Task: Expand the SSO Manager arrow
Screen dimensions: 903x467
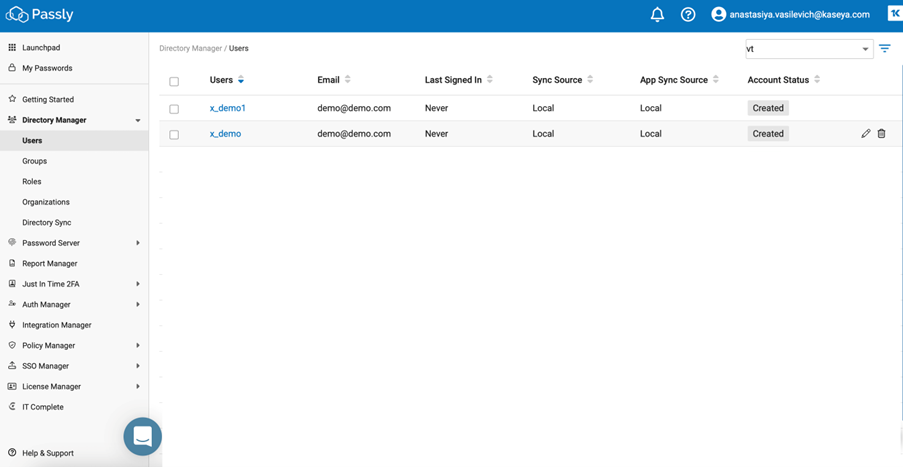Action: pos(138,366)
